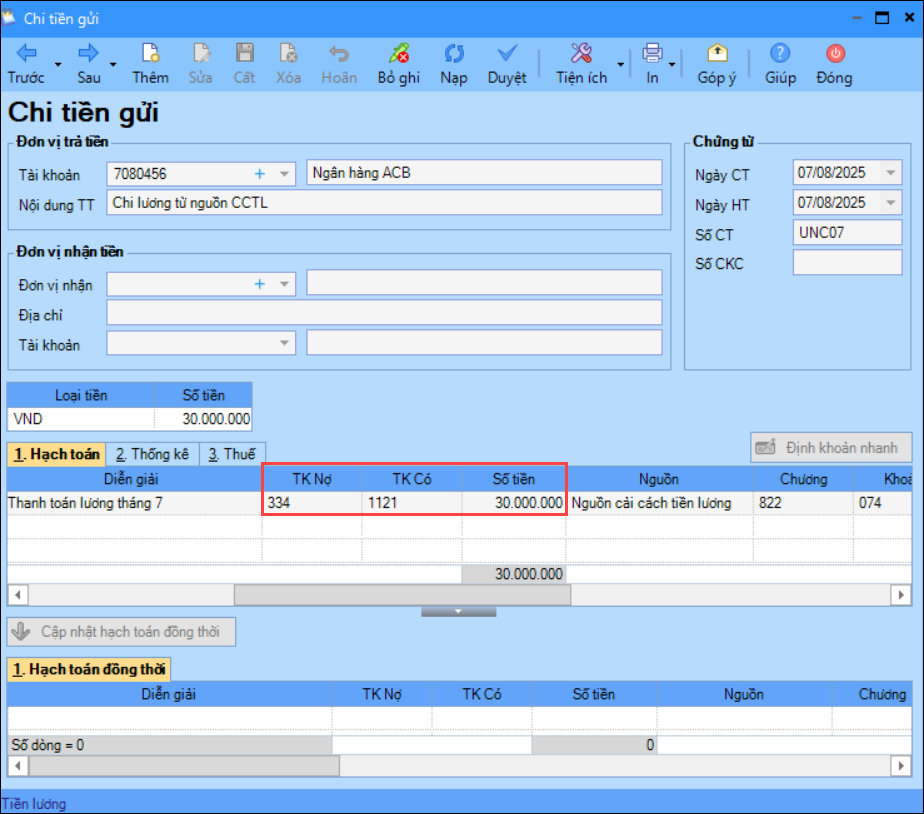The width and height of the screenshot is (924, 814).
Task: Reload data with Nạp
Action: [454, 64]
